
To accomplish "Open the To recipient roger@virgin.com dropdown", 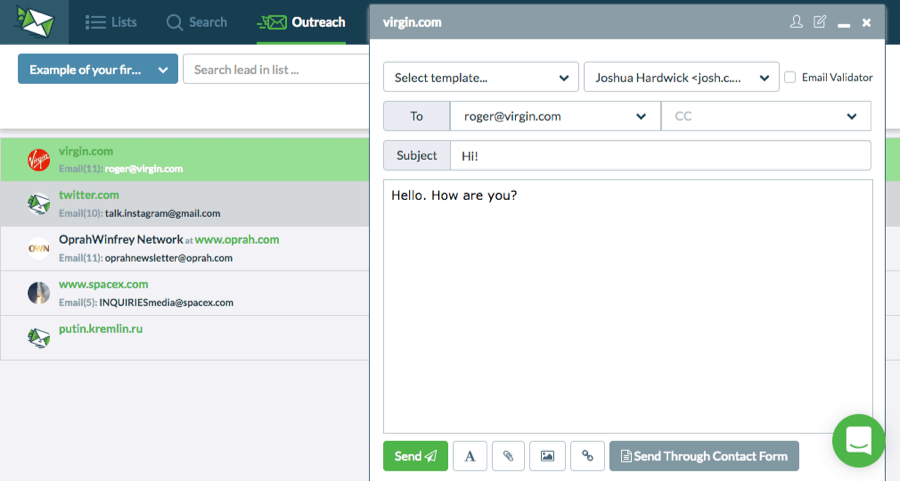I will coord(554,116).
